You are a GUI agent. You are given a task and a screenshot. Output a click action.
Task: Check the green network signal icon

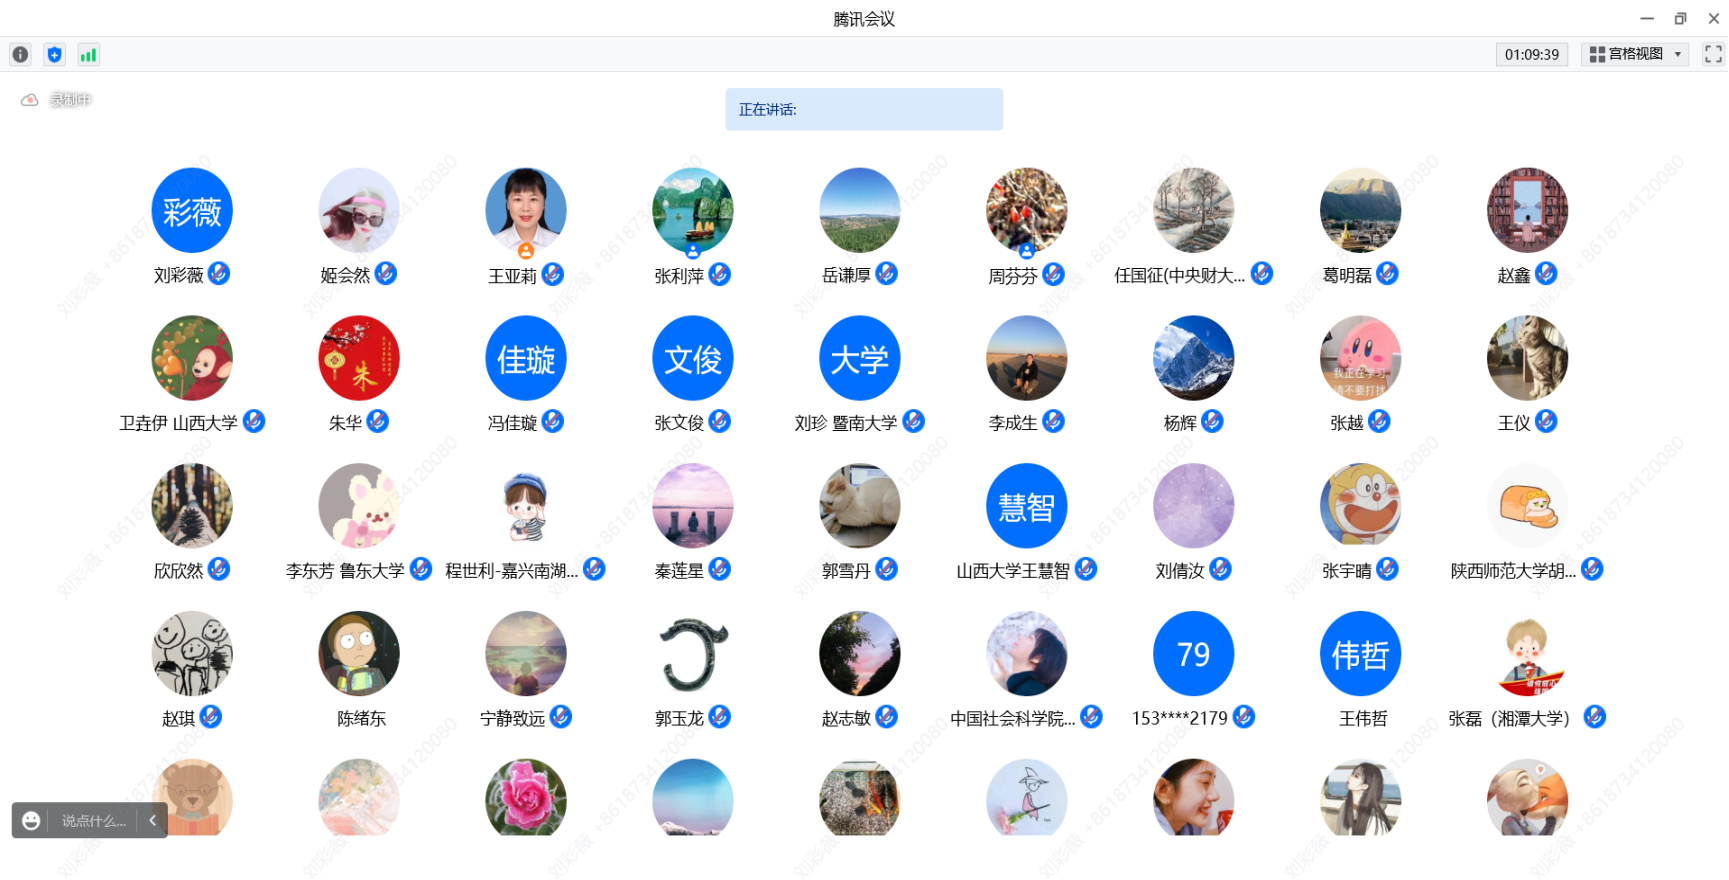[88, 55]
